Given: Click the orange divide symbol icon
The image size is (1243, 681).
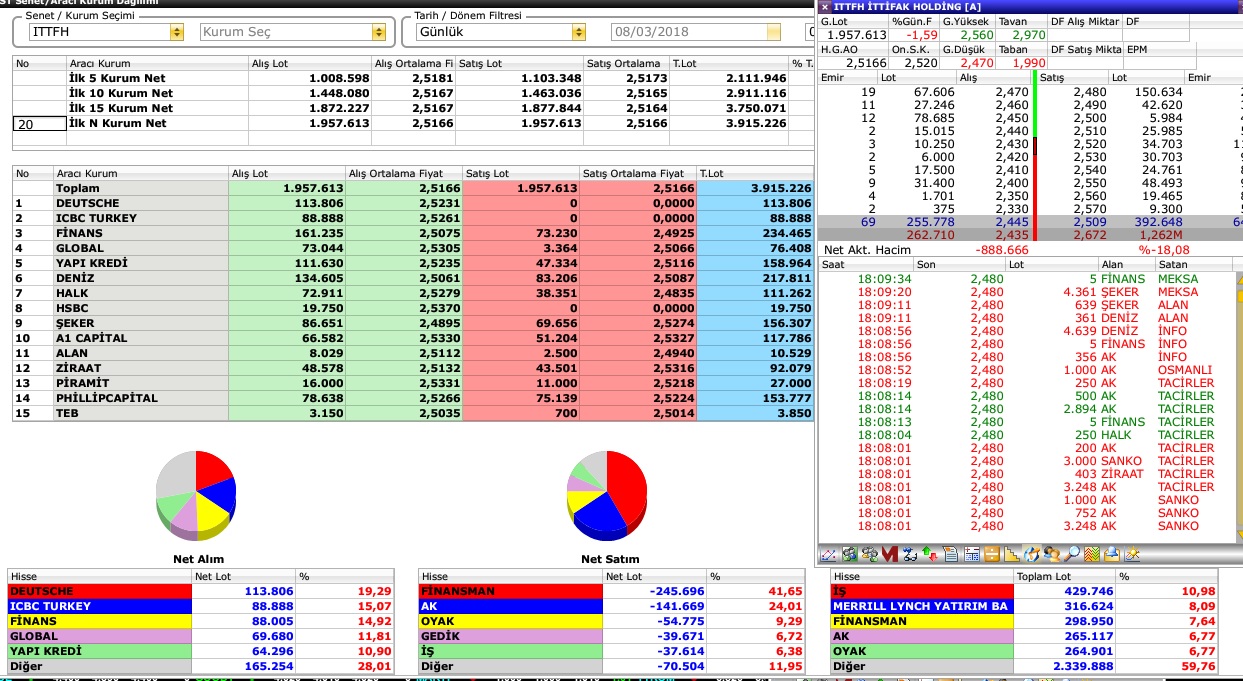Looking at the screenshot, I should (x=992, y=553).
